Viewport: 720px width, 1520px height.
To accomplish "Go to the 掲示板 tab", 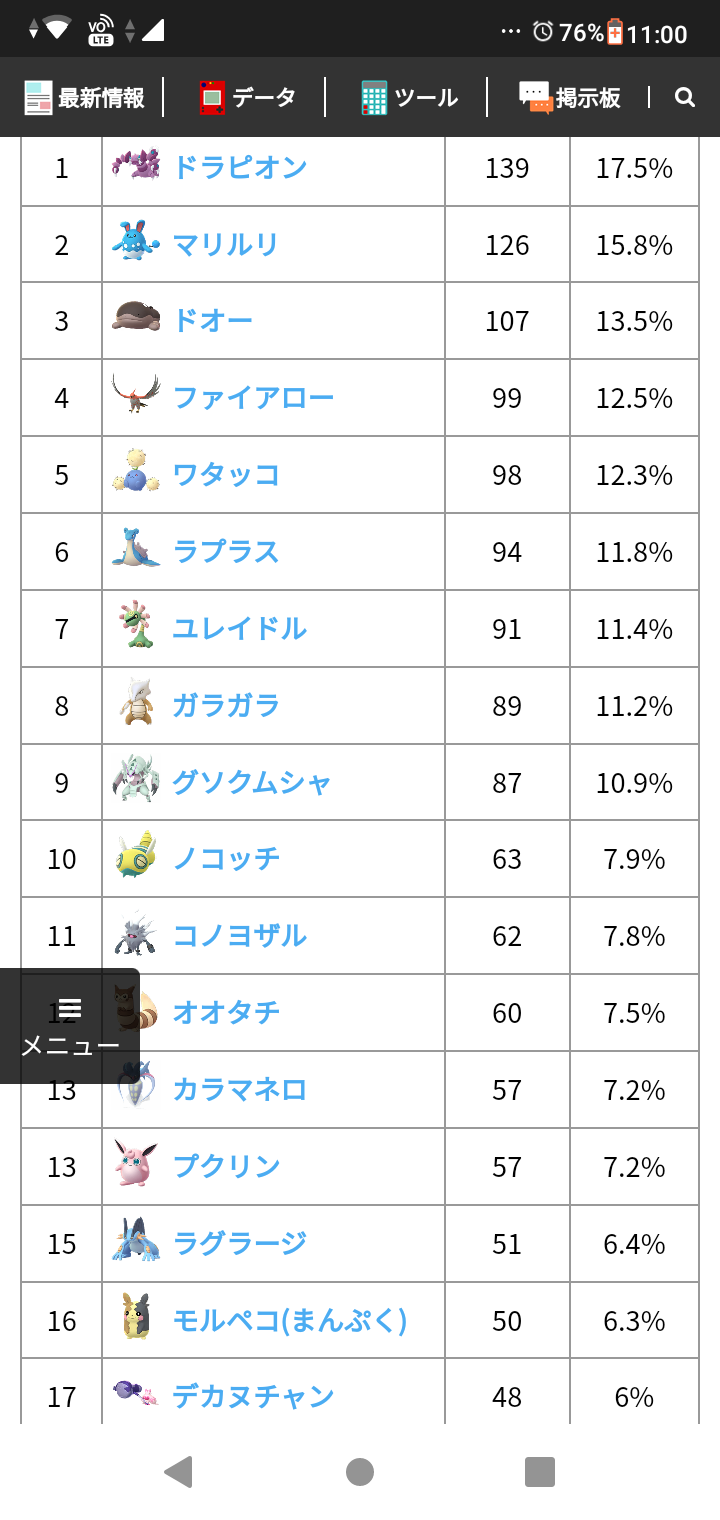I will point(570,97).
